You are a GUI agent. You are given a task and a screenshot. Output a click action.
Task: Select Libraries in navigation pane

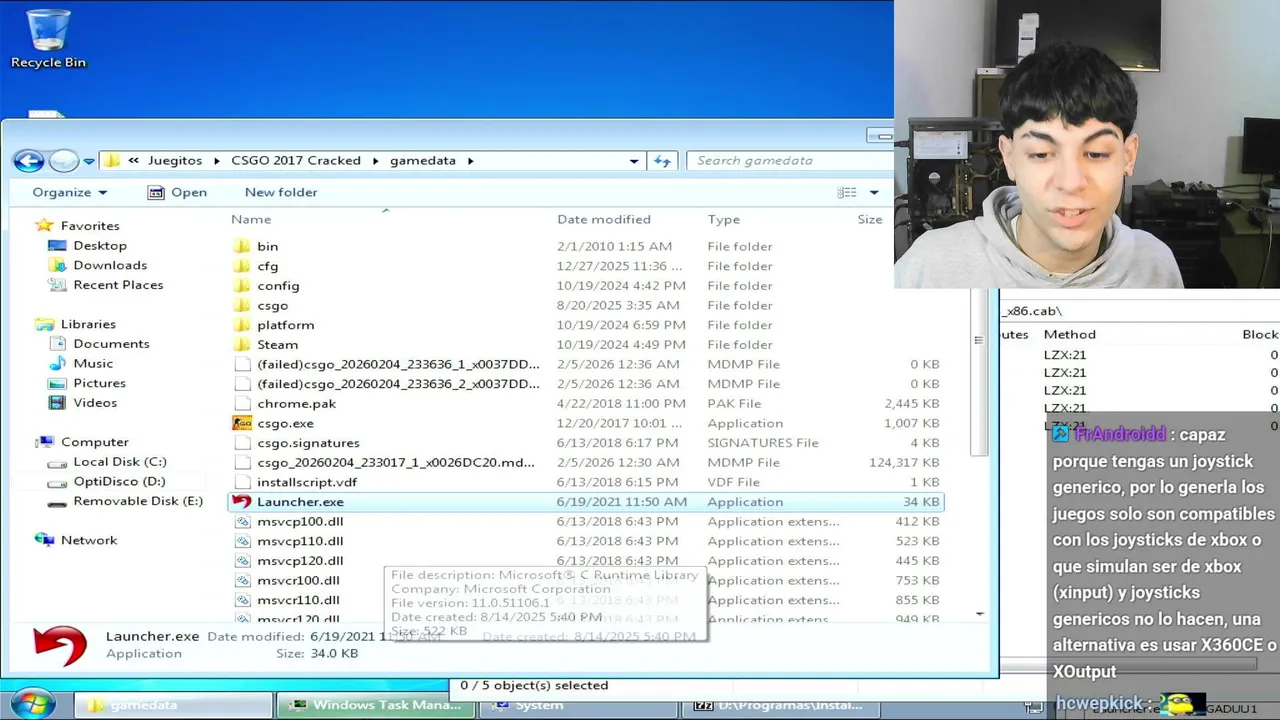point(87,324)
